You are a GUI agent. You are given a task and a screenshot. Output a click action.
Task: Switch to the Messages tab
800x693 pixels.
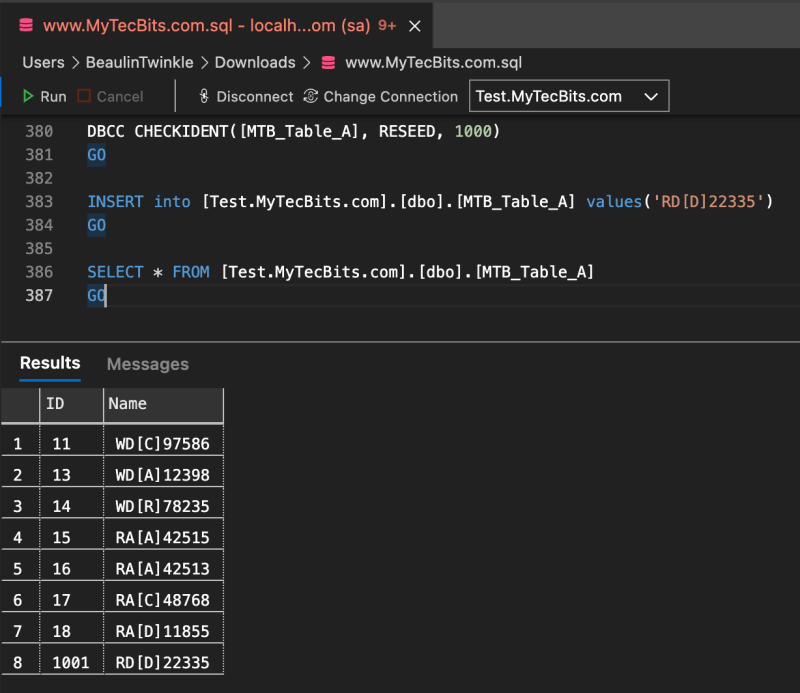pos(147,364)
